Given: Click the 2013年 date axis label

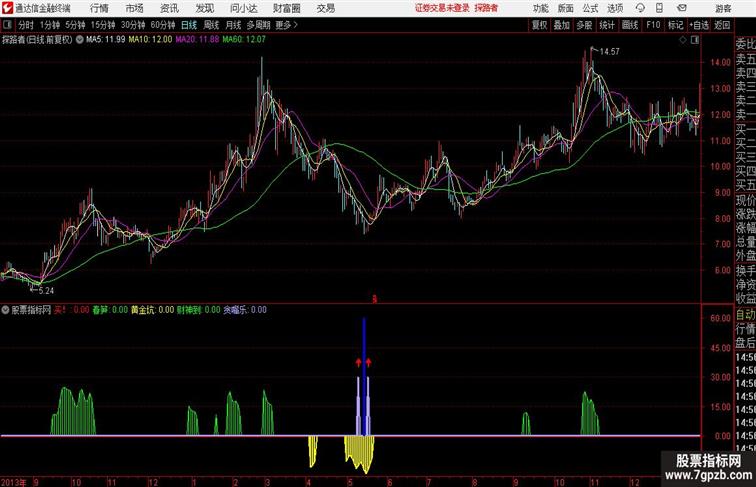Looking at the screenshot, I should click(14, 482).
